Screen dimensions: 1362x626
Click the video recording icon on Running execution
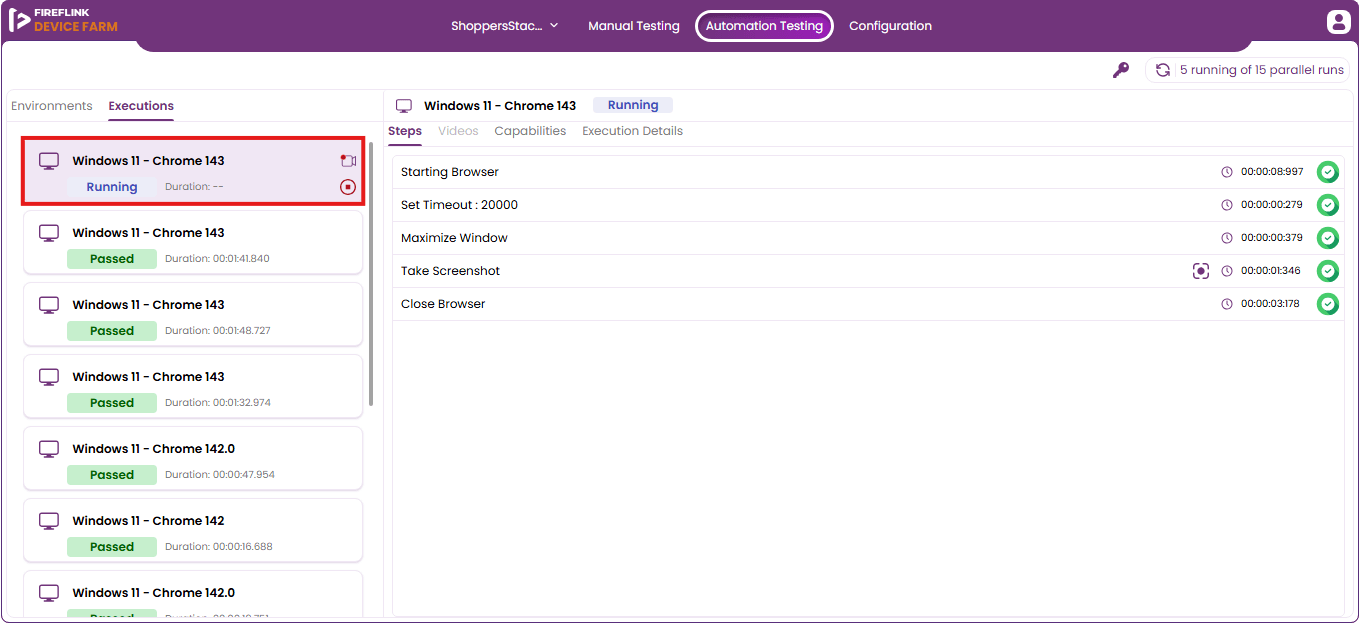348,161
